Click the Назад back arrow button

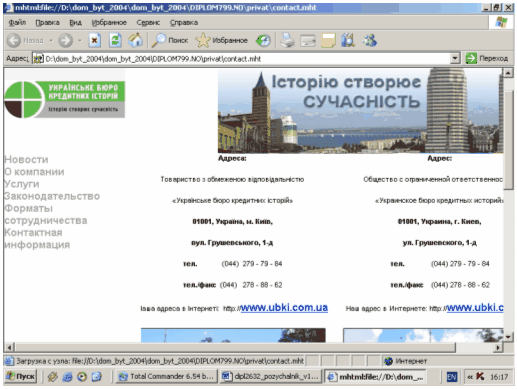pos(25,40)
